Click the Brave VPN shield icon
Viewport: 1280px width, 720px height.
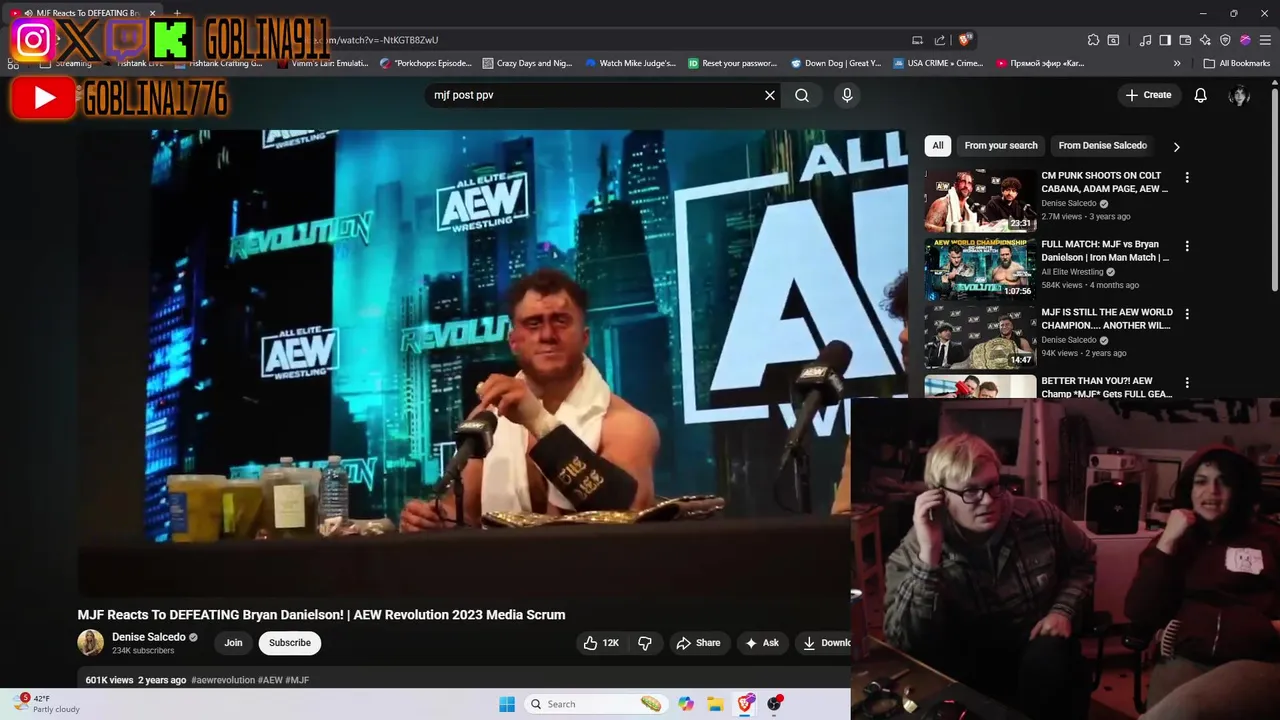point(1225,40)
